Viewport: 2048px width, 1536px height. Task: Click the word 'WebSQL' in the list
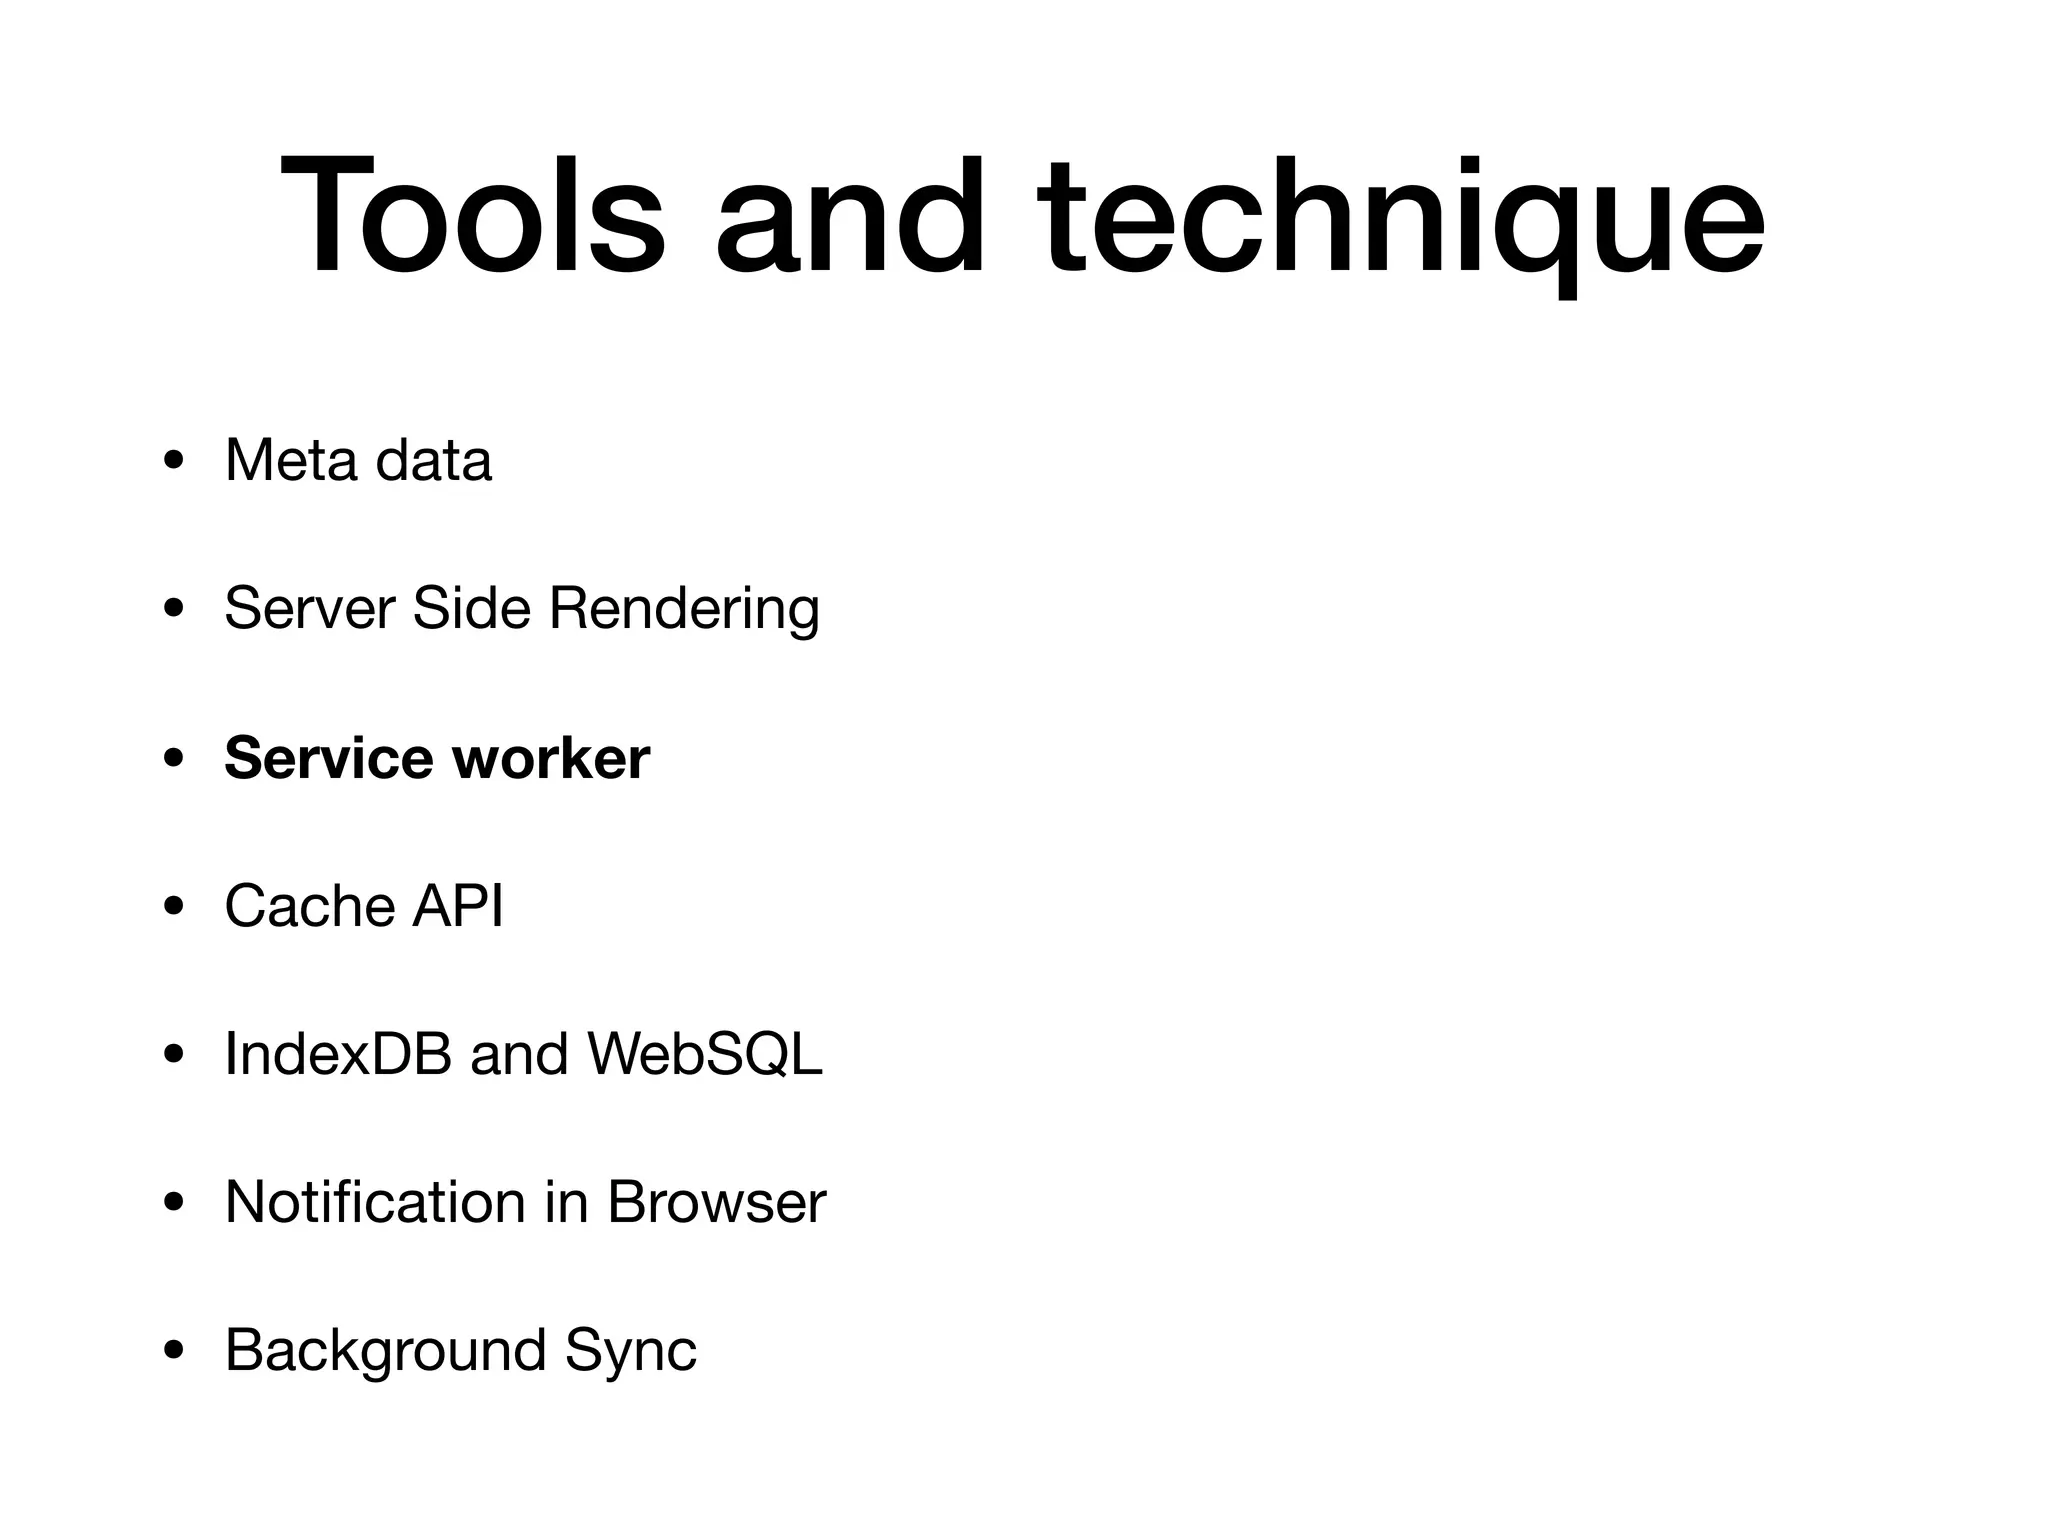click(704, 1054)
